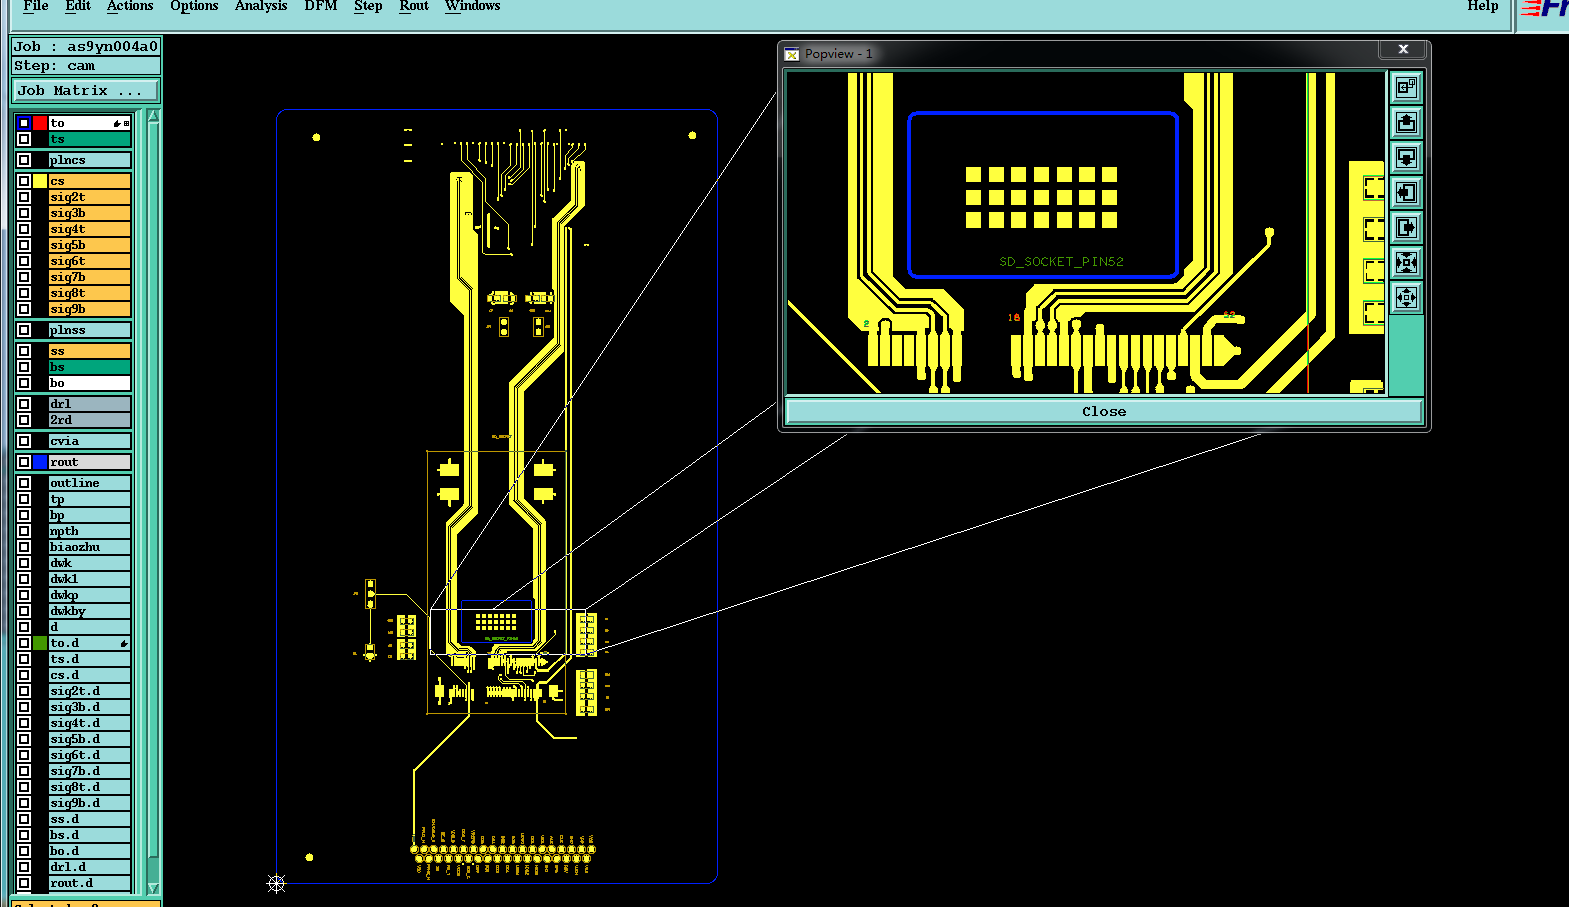Click the red color swatch of layer 'to'

pos(40,123)
